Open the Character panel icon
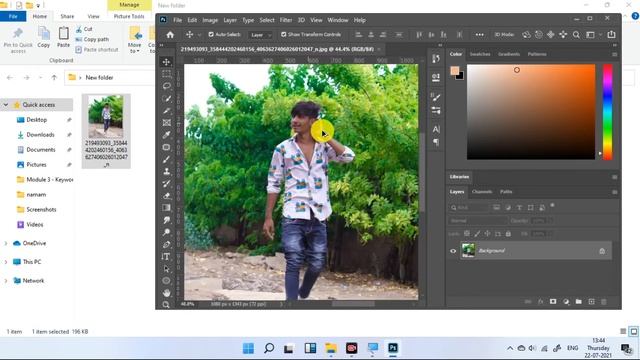Image resolution: width=640 pixels, height=360 pixels. pos(436,129)
